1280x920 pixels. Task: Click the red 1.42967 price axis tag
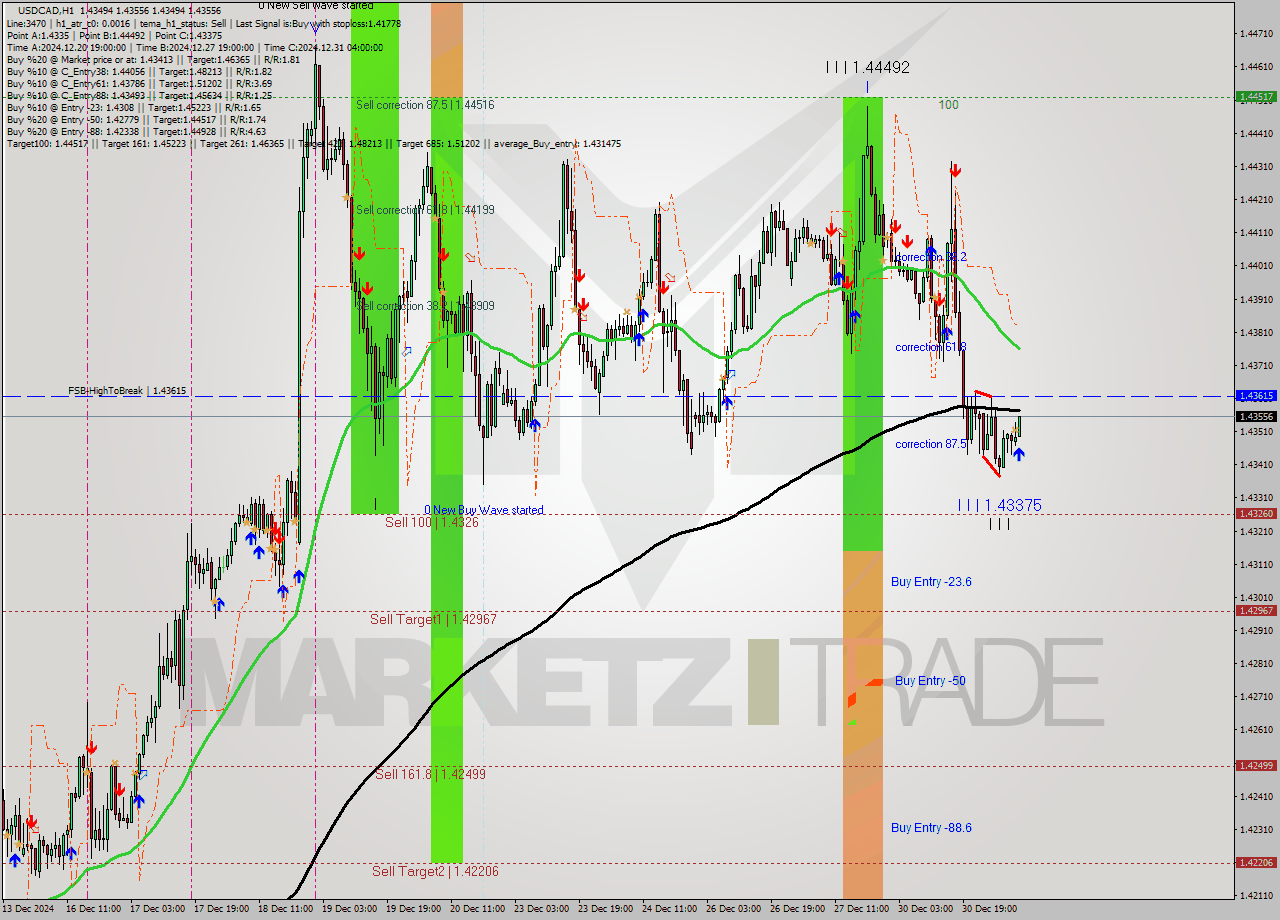pos(1256,611)
